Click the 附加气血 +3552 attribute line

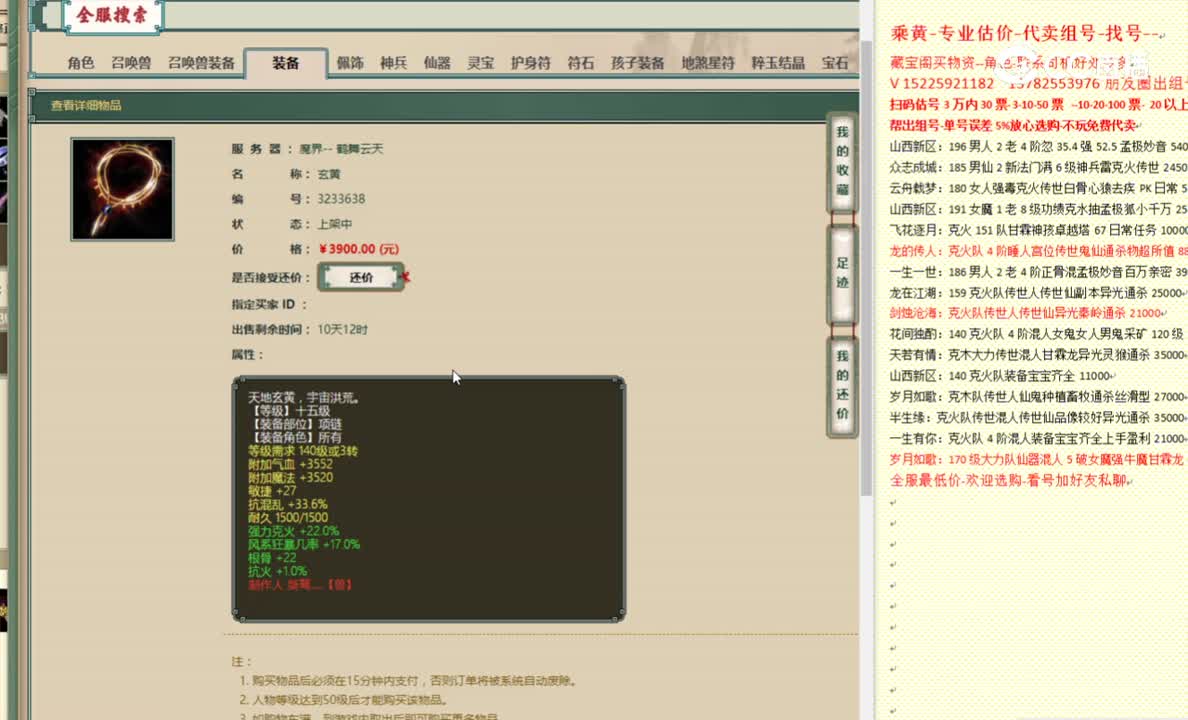(x=290, y=464)
